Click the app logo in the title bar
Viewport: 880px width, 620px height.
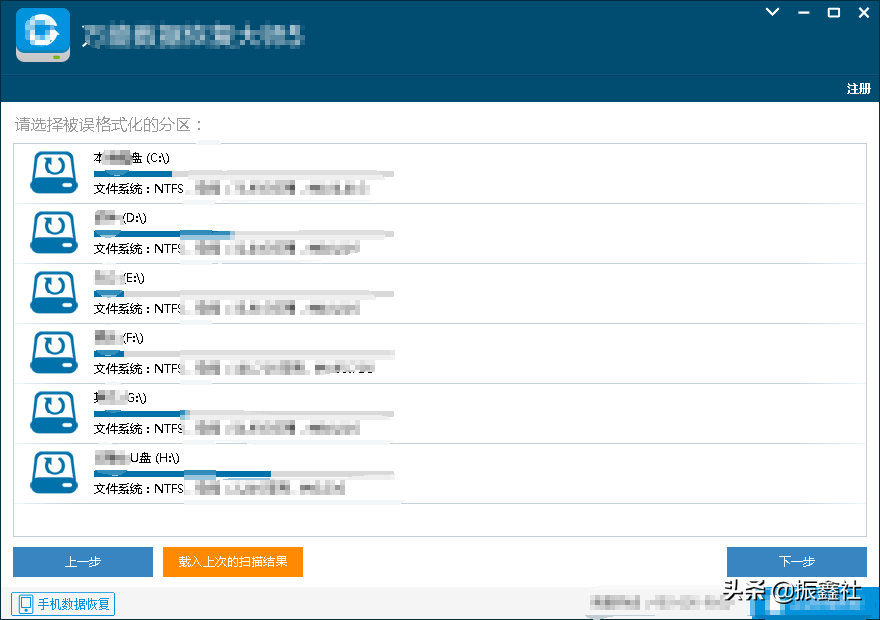coord(43,36)
